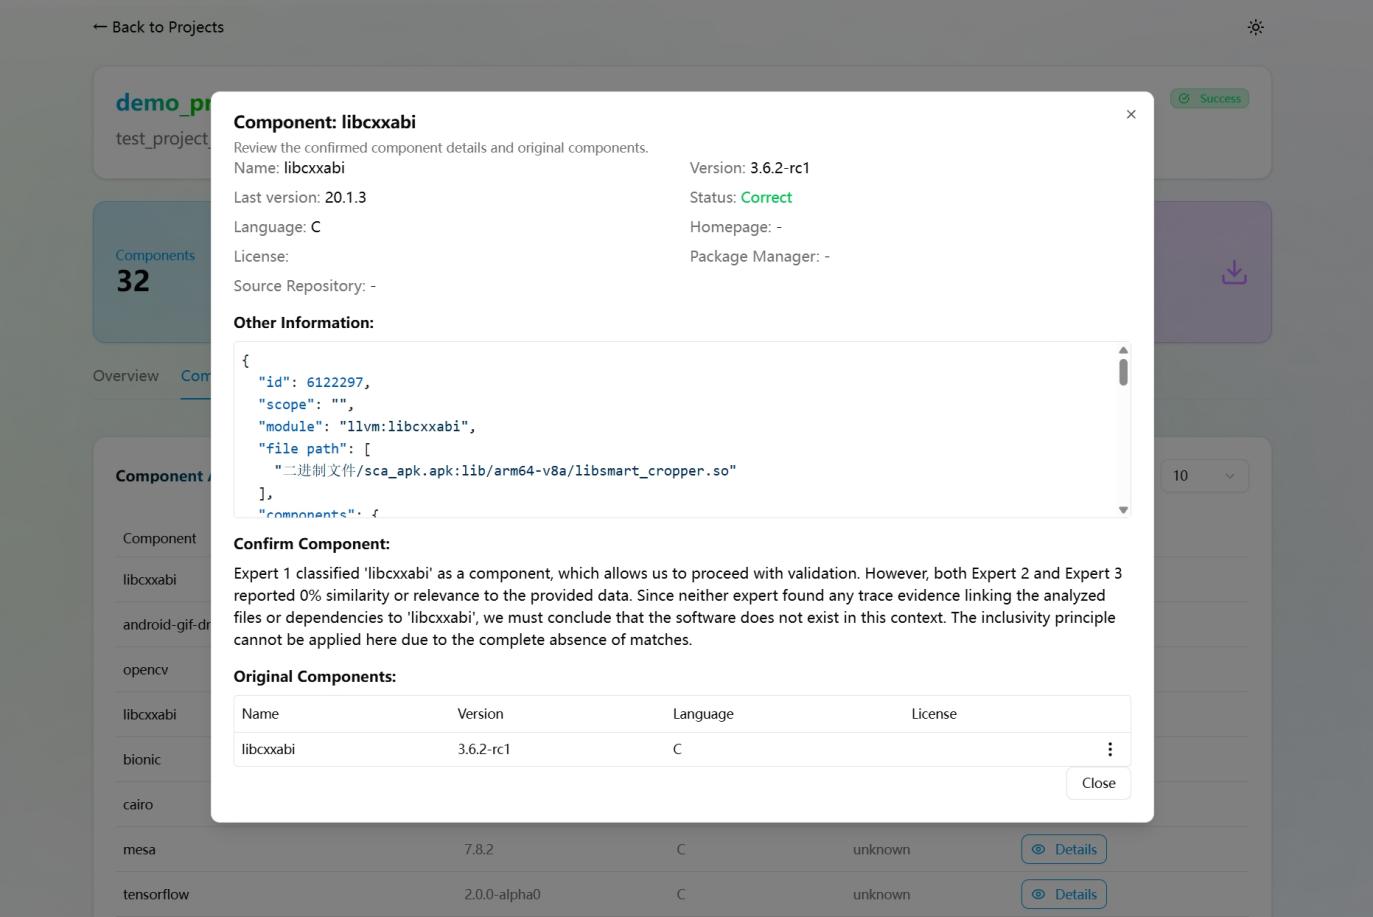Viewport: 1373px width, 917px height.
Task: Click the scroll down arrow in Other Information box
Action: 1123,510
